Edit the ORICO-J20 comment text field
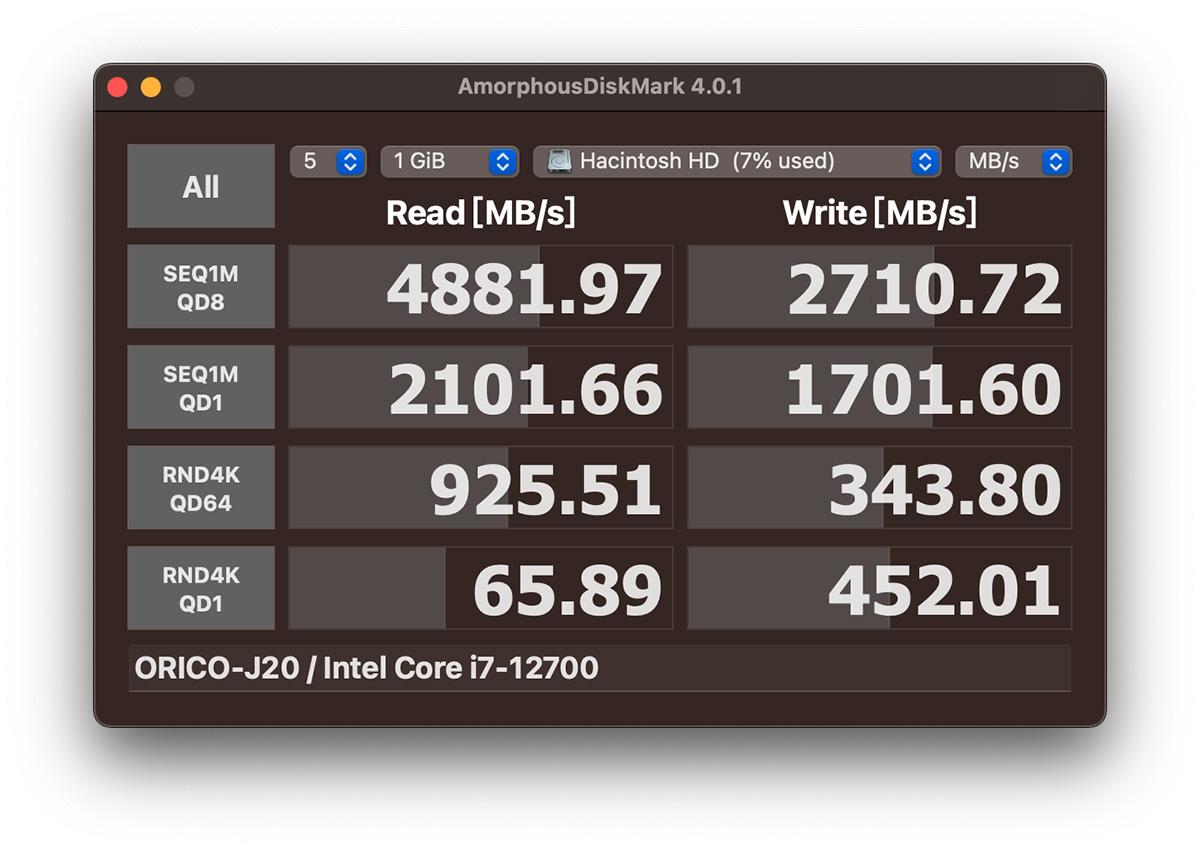Image resolution: width=1200 pixels, height=851 pixels. pyautogui.click(x=599, y=668)
